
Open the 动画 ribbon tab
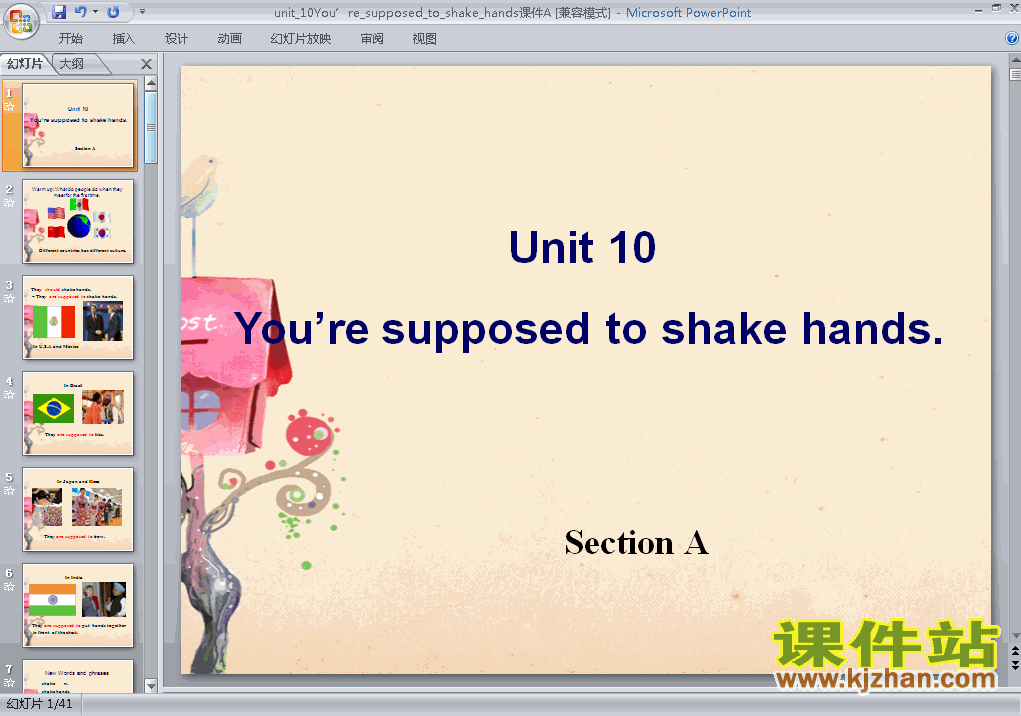tap(229, 38)
